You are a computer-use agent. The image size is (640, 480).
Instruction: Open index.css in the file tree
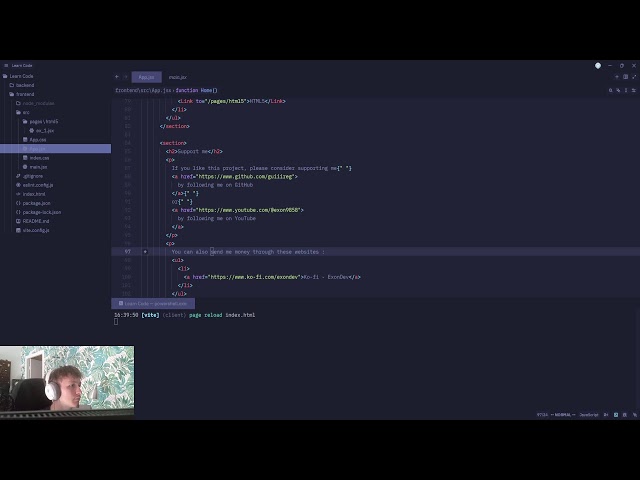click(36, 158)
